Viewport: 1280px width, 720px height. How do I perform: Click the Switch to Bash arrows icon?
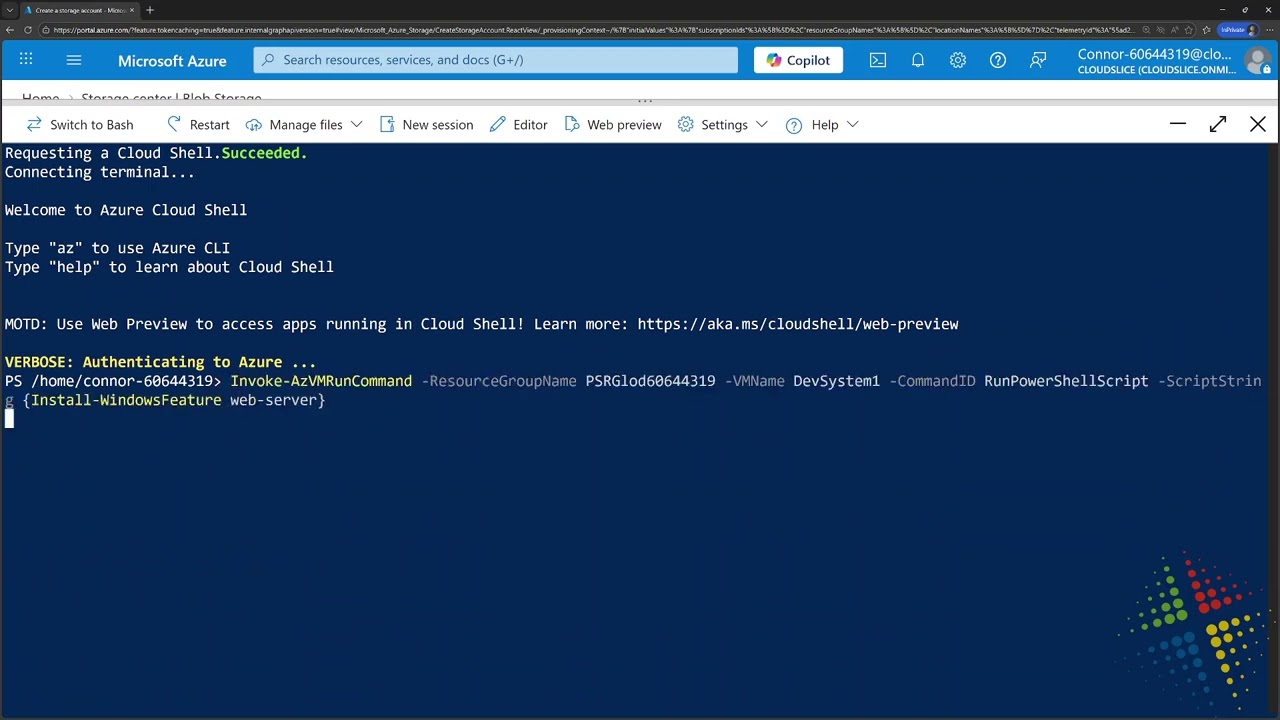[34, 125]
